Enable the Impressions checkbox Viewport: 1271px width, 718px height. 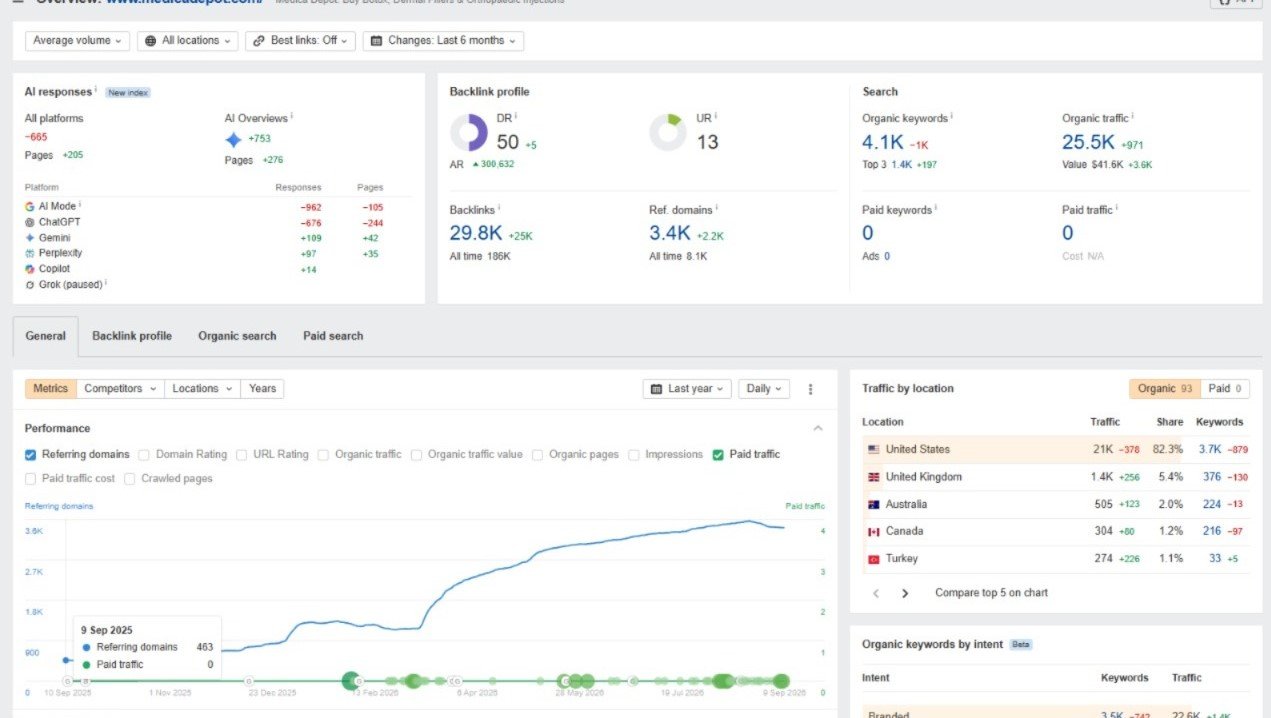(x=634, y=455)
